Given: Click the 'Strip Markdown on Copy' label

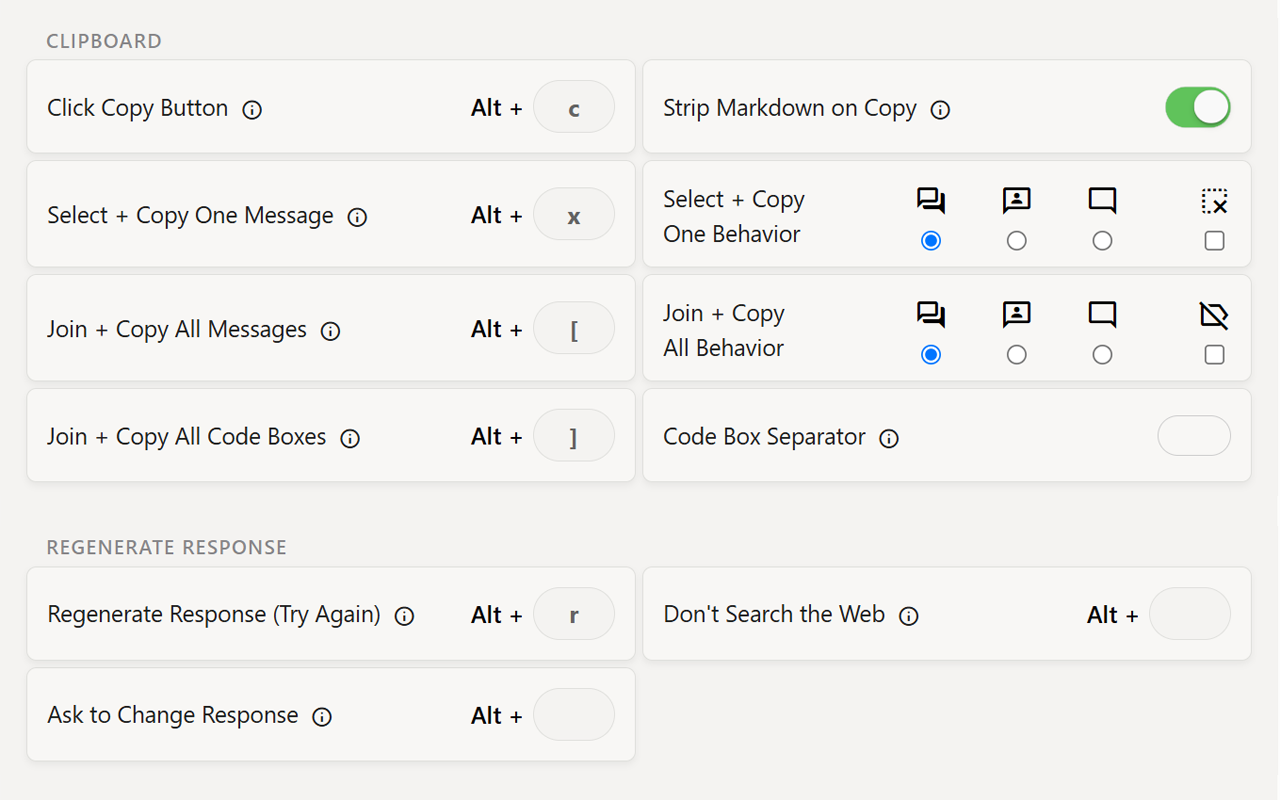Looking at the screenshot, I should coord(790,108).
